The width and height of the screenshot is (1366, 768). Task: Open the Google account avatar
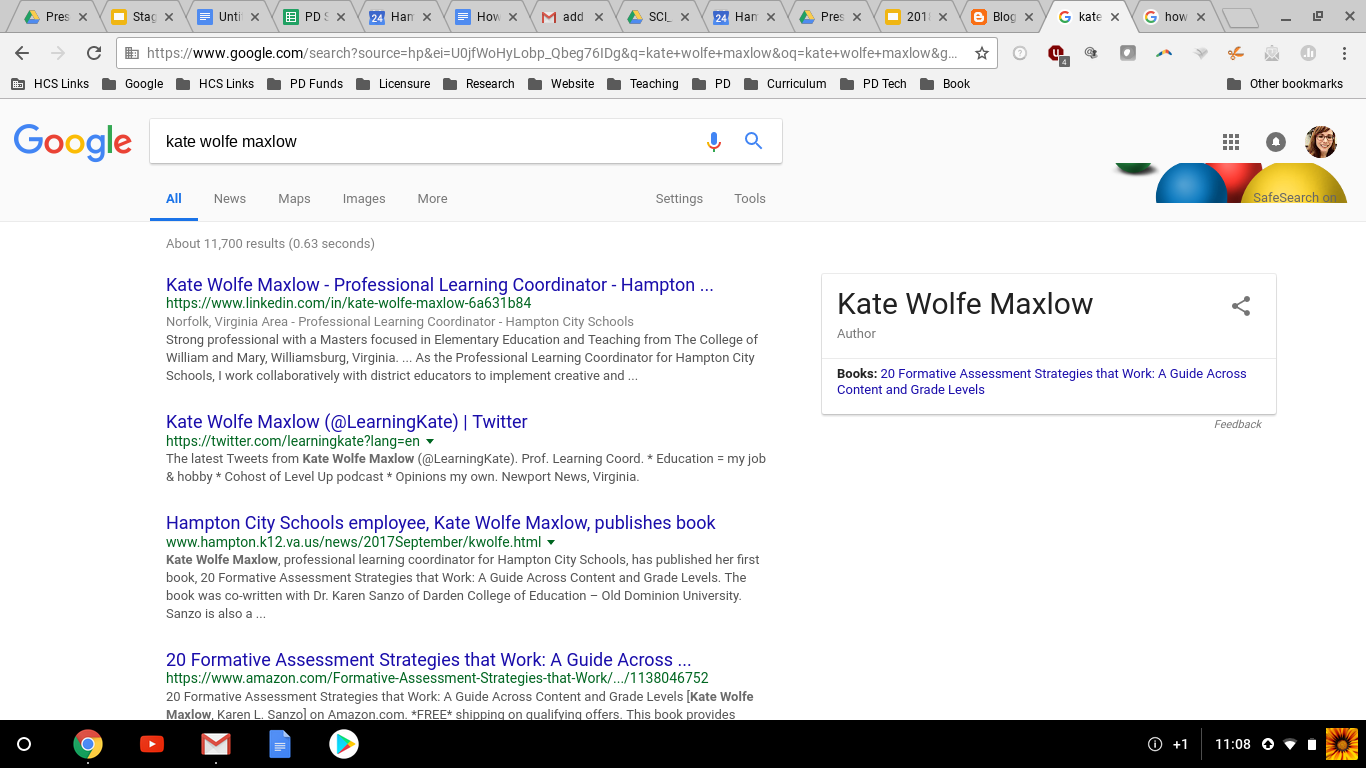[x=1321, y=142]
